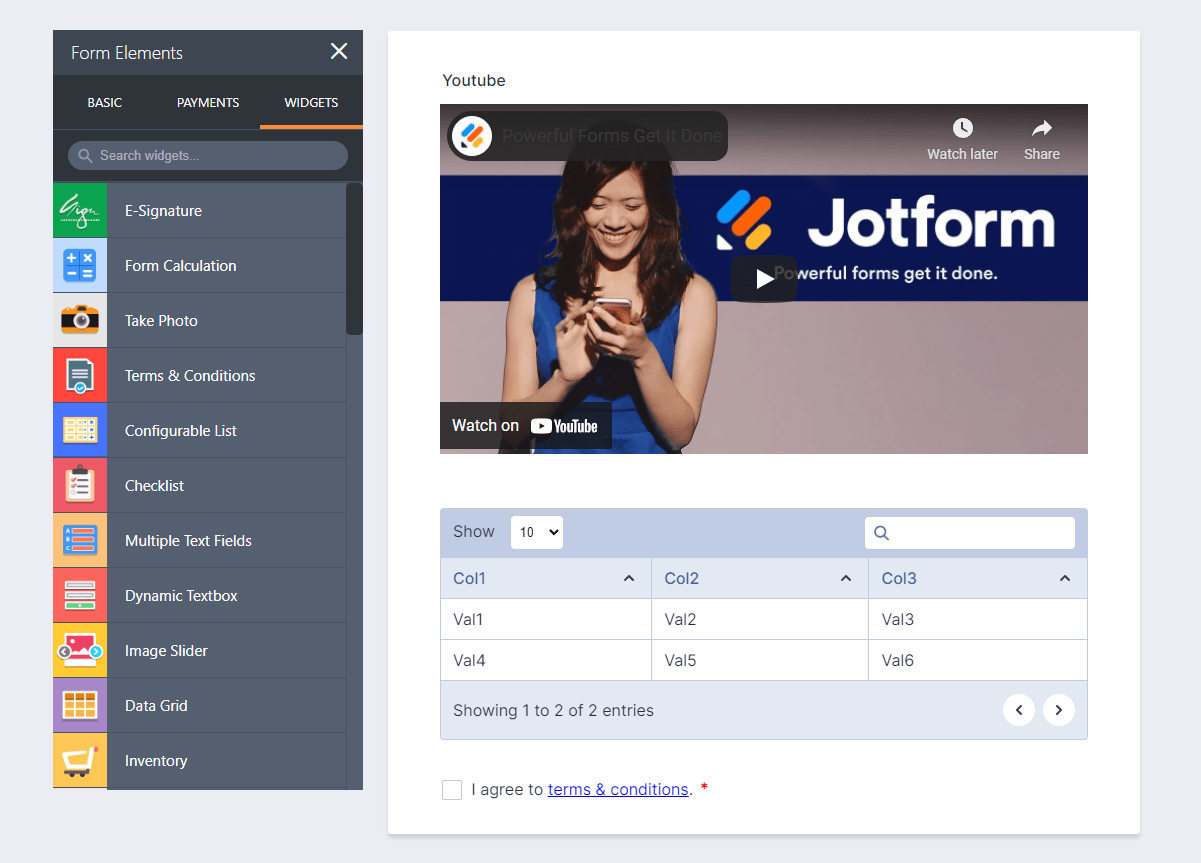Click the Dynamic Textbox icon
The image size is (1201, 863).
tap(80, 595)
